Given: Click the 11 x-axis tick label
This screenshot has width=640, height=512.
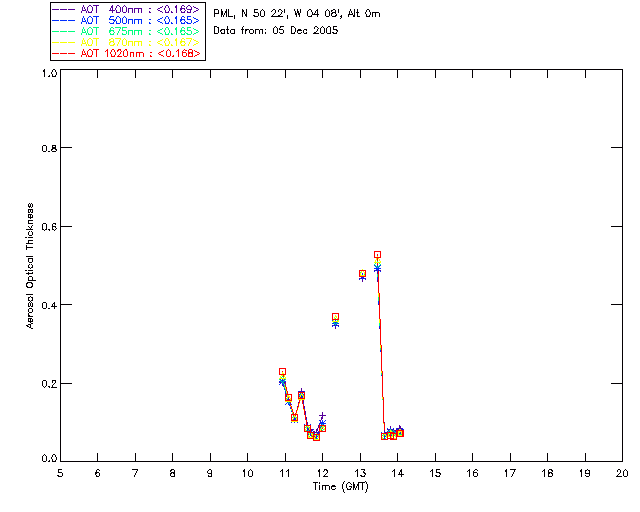Looking at the screenshot, I should 285,473.
